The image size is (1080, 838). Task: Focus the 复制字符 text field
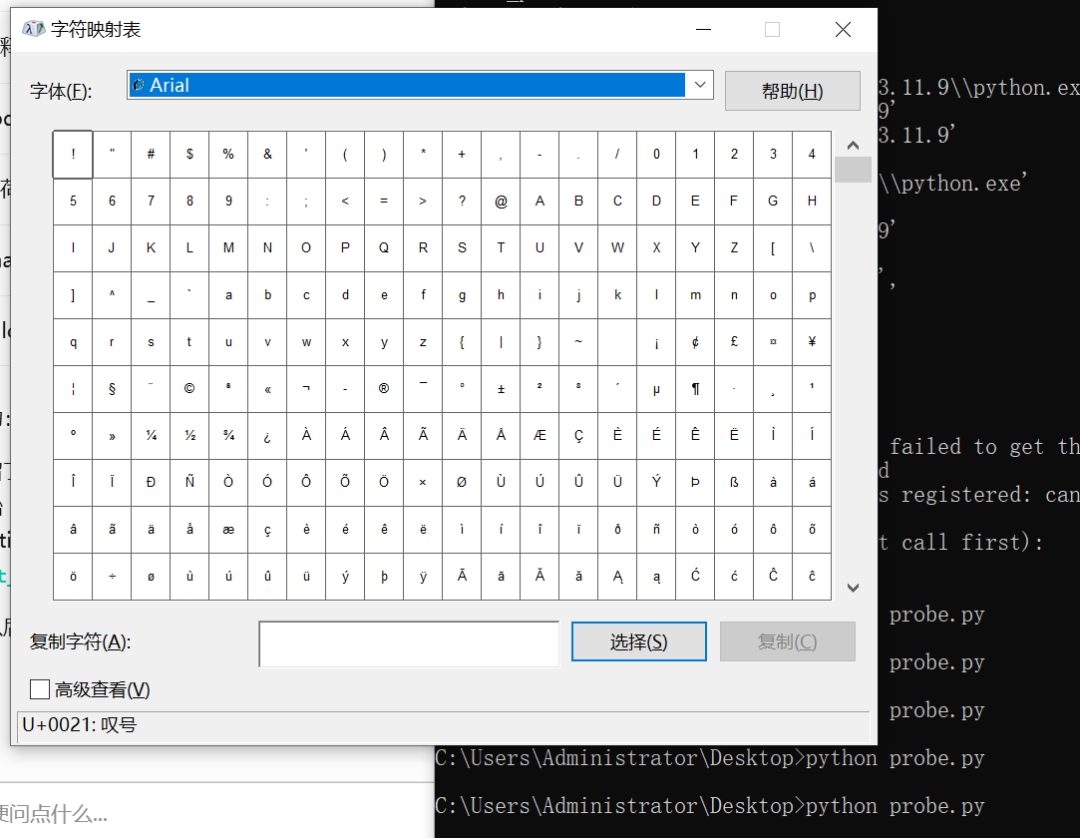pos(408,644)
